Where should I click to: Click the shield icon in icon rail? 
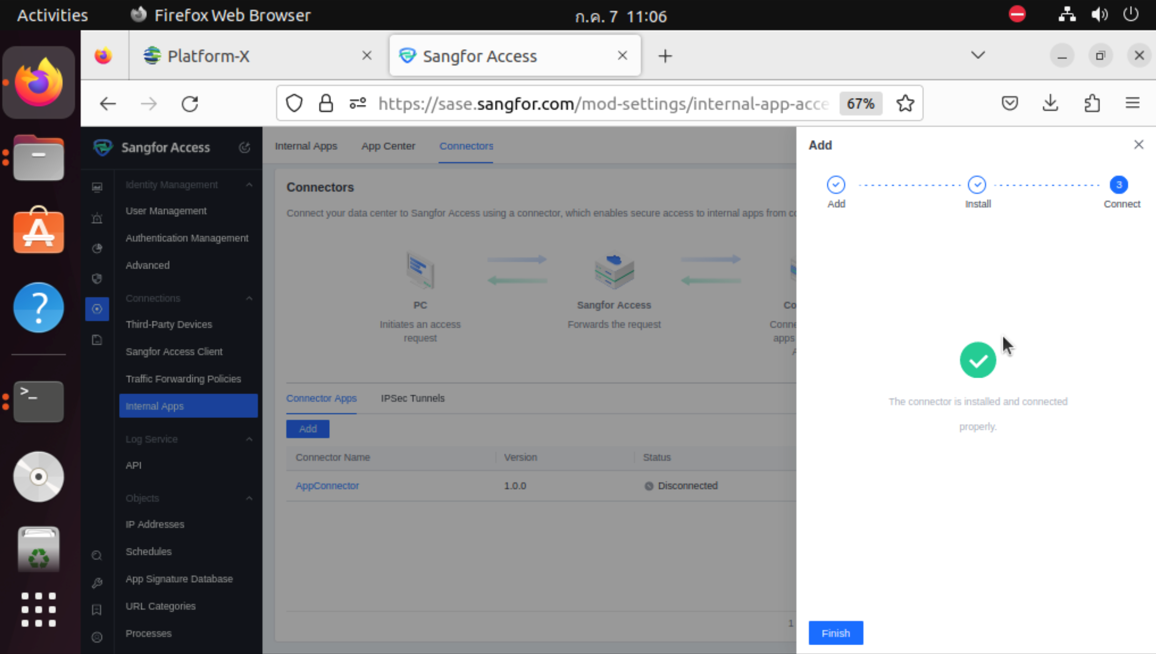click(x=97, y=279)
